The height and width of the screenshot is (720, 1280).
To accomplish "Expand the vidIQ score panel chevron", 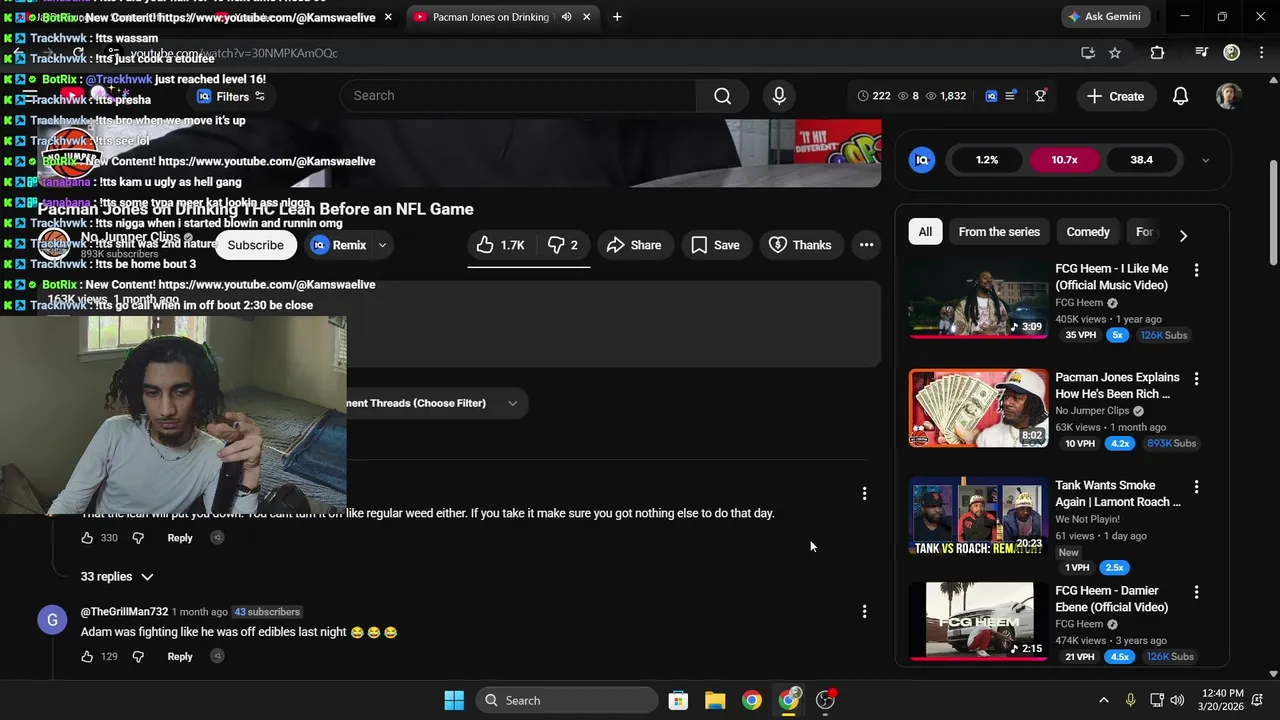I will point(1205,160).
